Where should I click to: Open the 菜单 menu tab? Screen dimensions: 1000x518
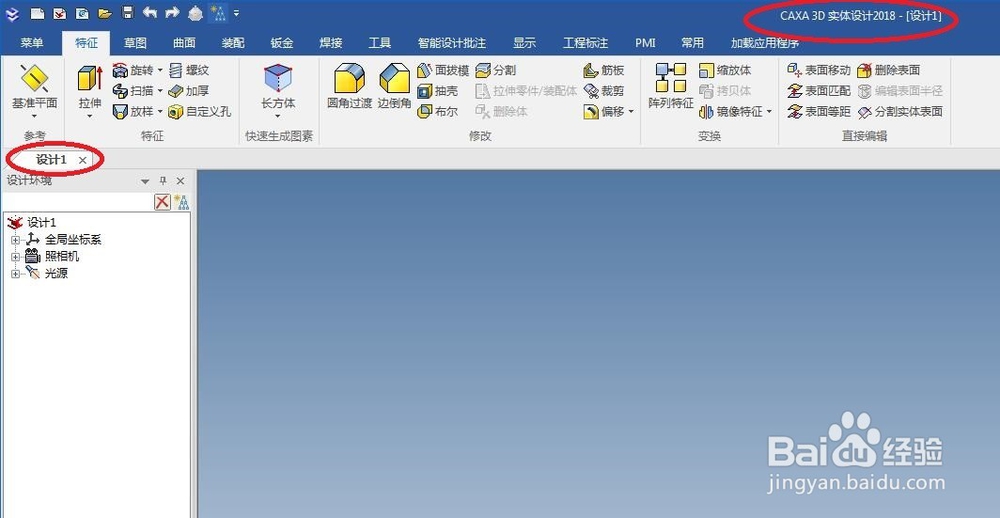tap(31, 43)
